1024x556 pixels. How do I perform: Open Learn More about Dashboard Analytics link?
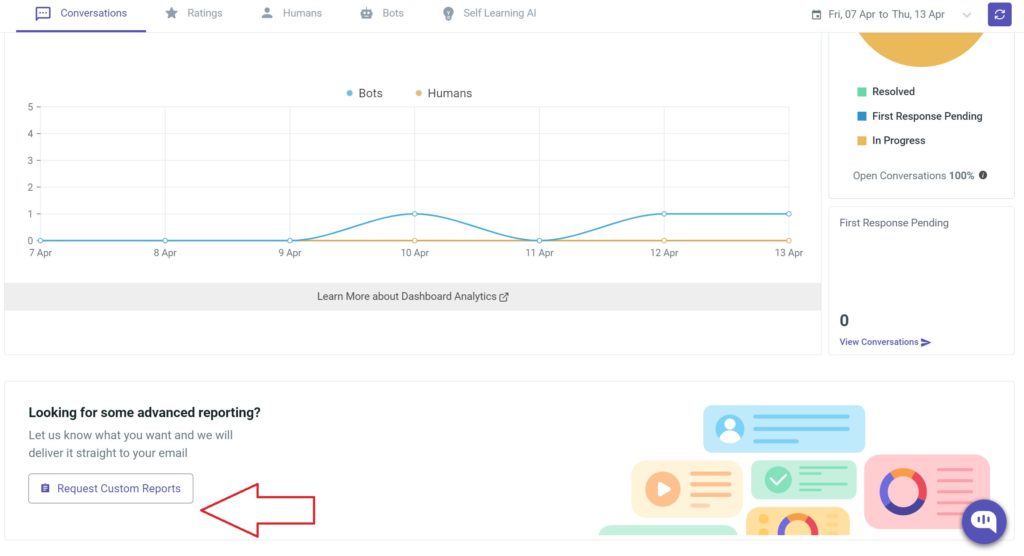click(413, 297)
